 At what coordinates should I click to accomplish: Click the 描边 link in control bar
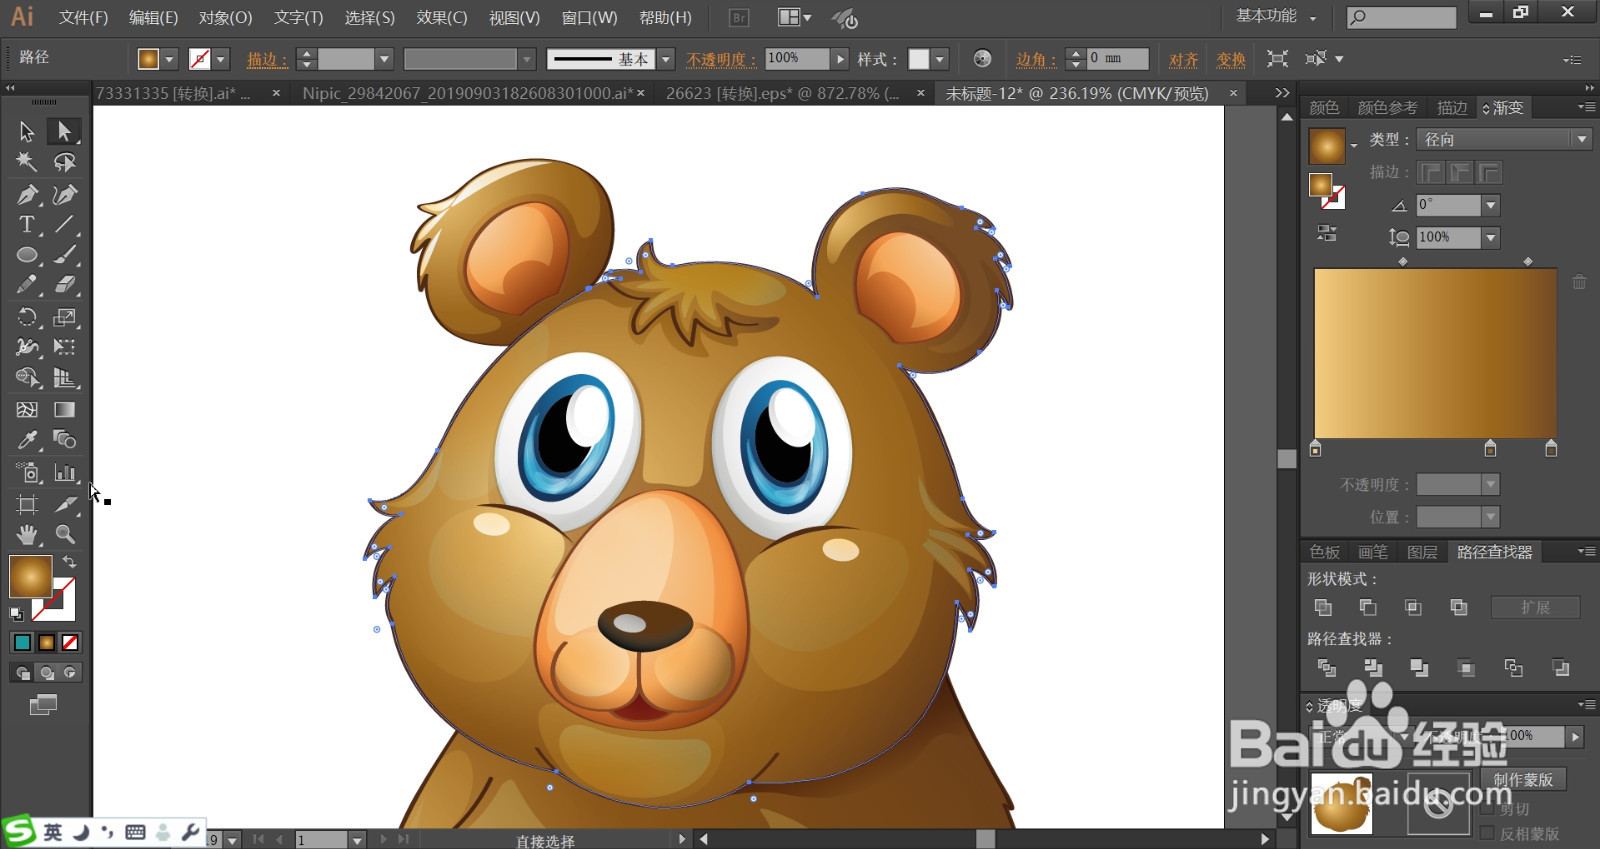pos(266,59)
